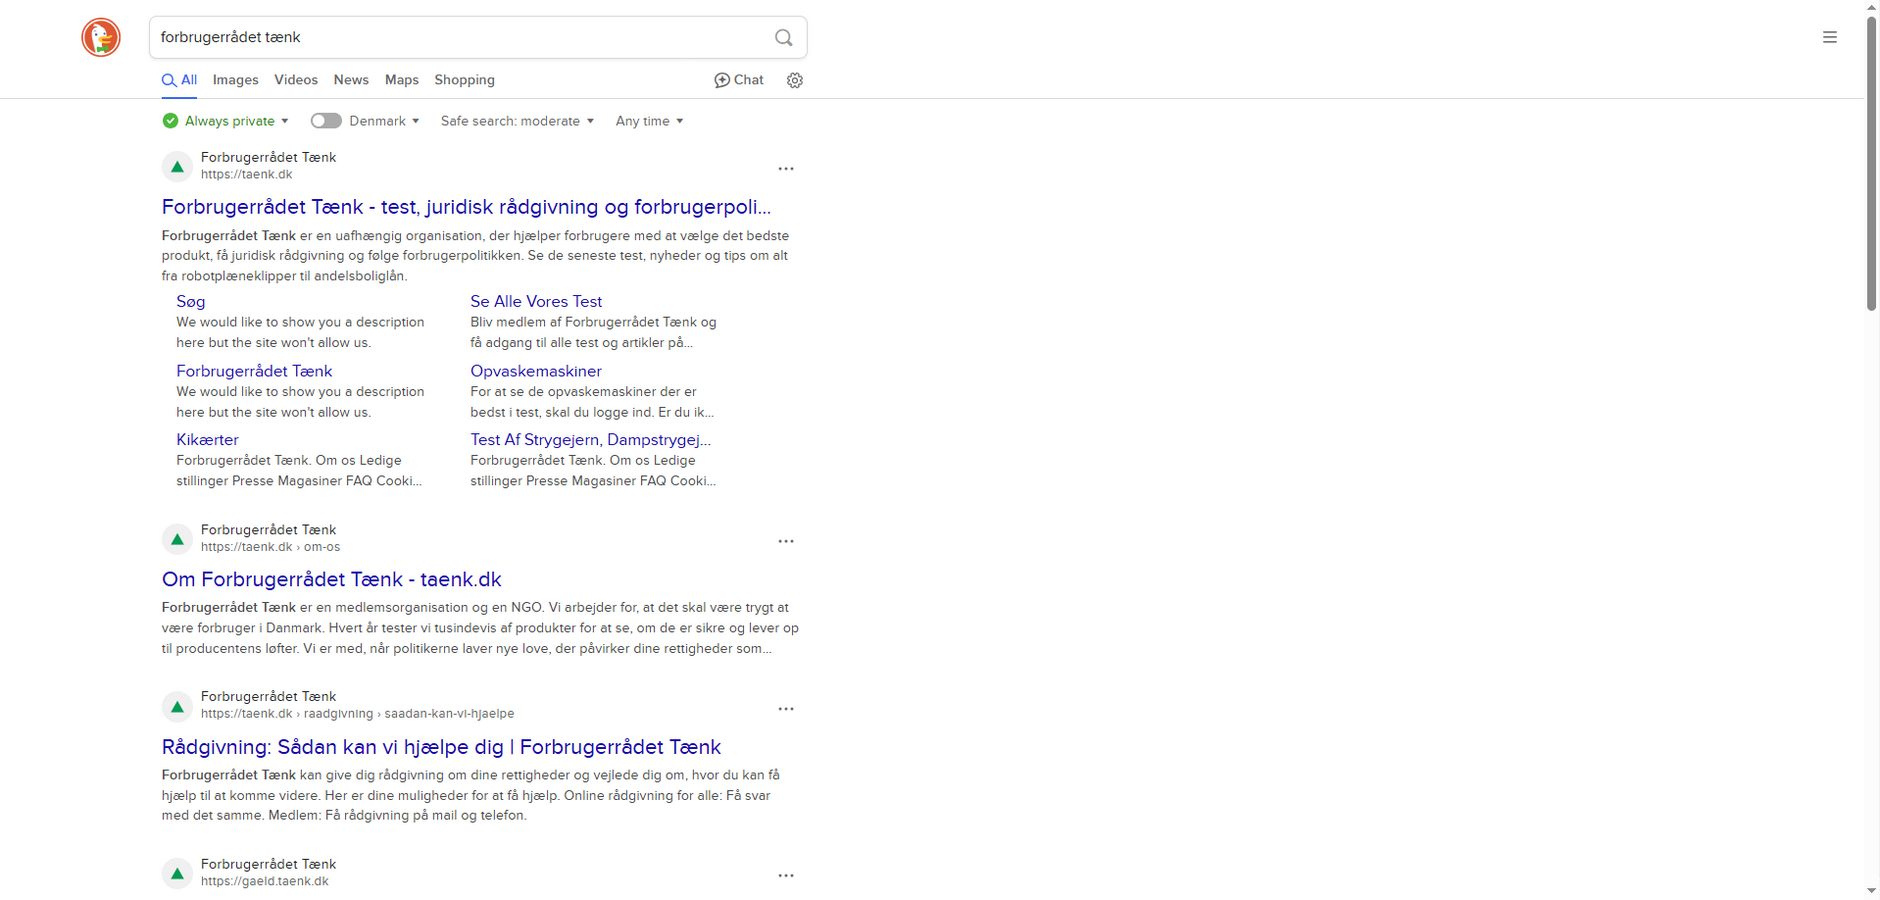Open more options for Om Forbrugerrådet result
The height and width of the screenshot is (900, 1880).
(786, 541)
